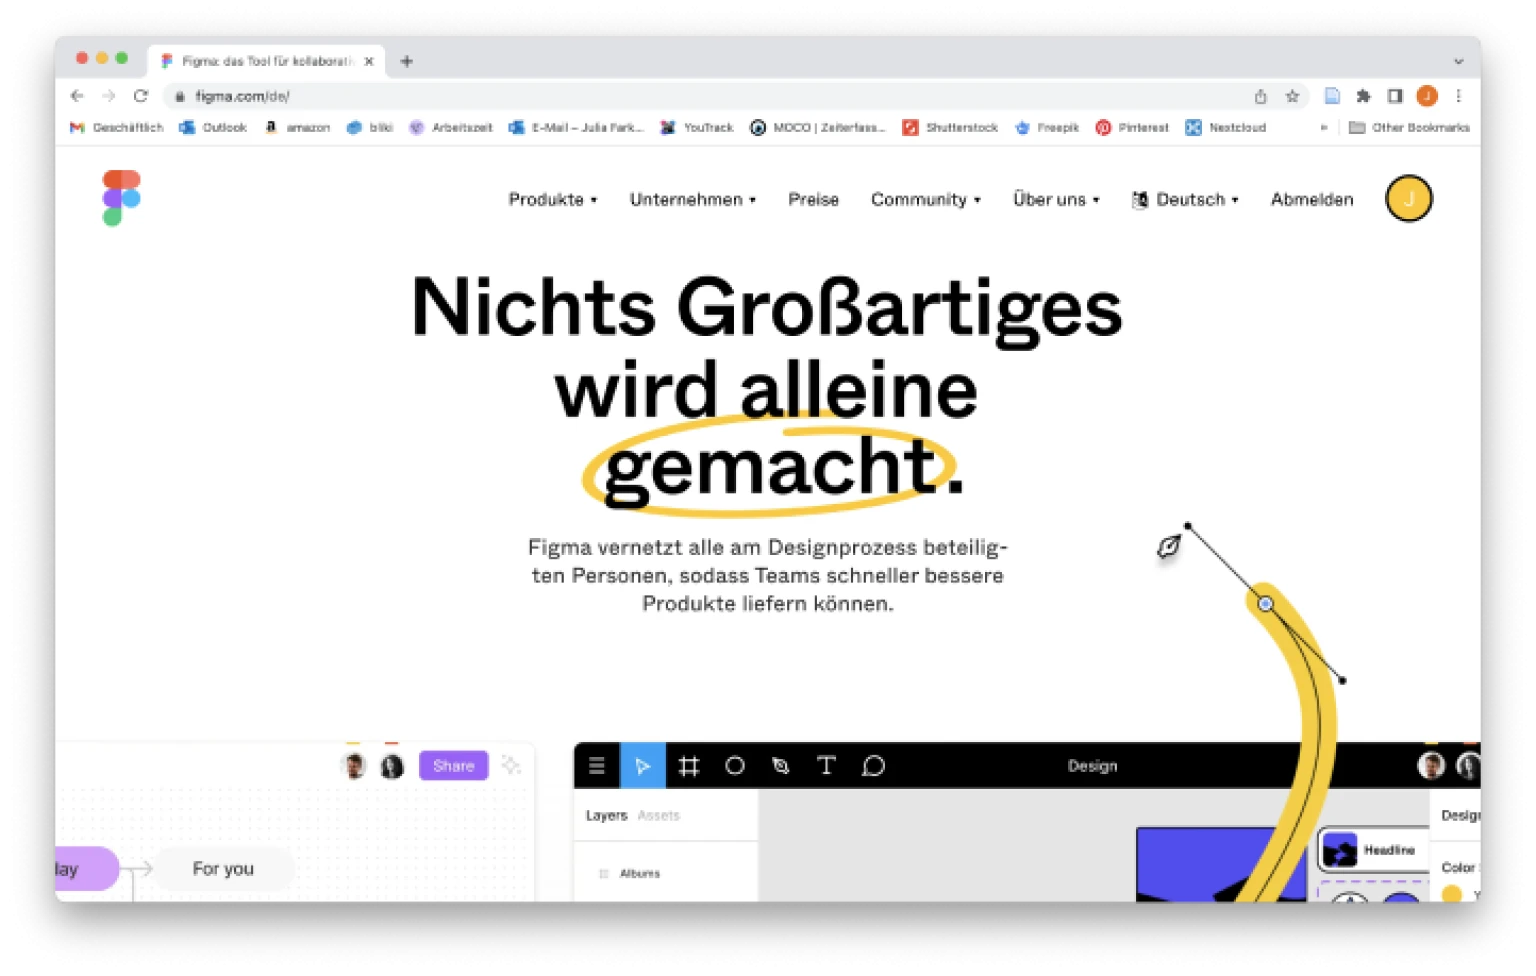Open the Geschäftlich Gmail bookmark
This screenshot has width=1536, height=976.
click(116, 128)
